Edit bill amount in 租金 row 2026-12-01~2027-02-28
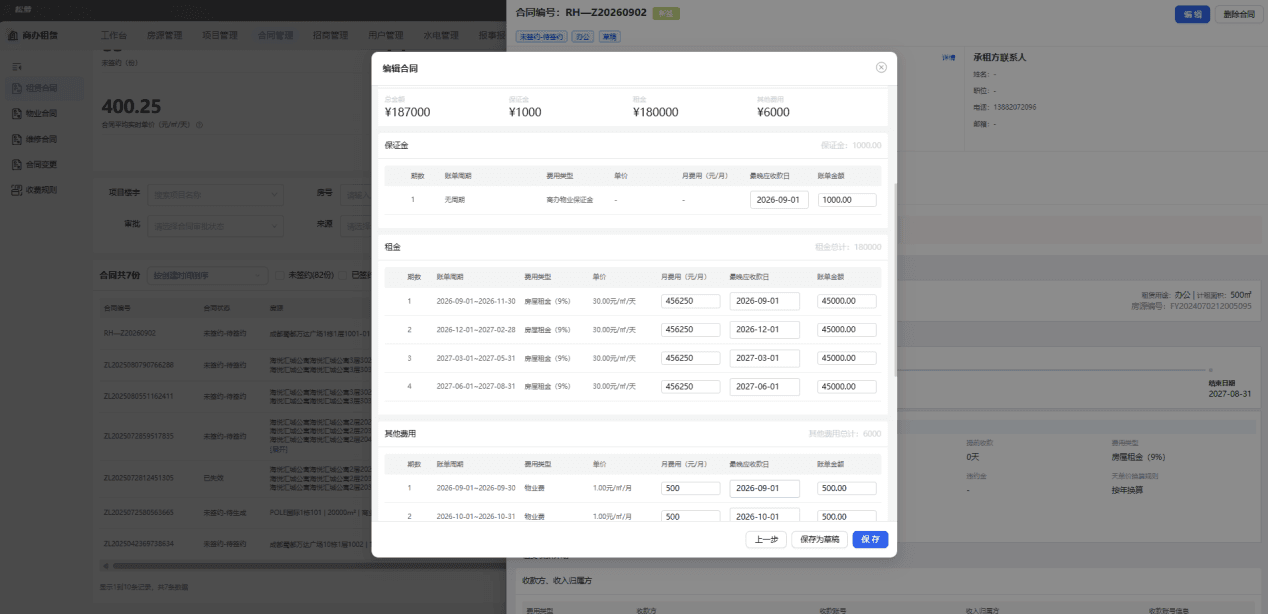1268x614 pixels. point(847,329)
